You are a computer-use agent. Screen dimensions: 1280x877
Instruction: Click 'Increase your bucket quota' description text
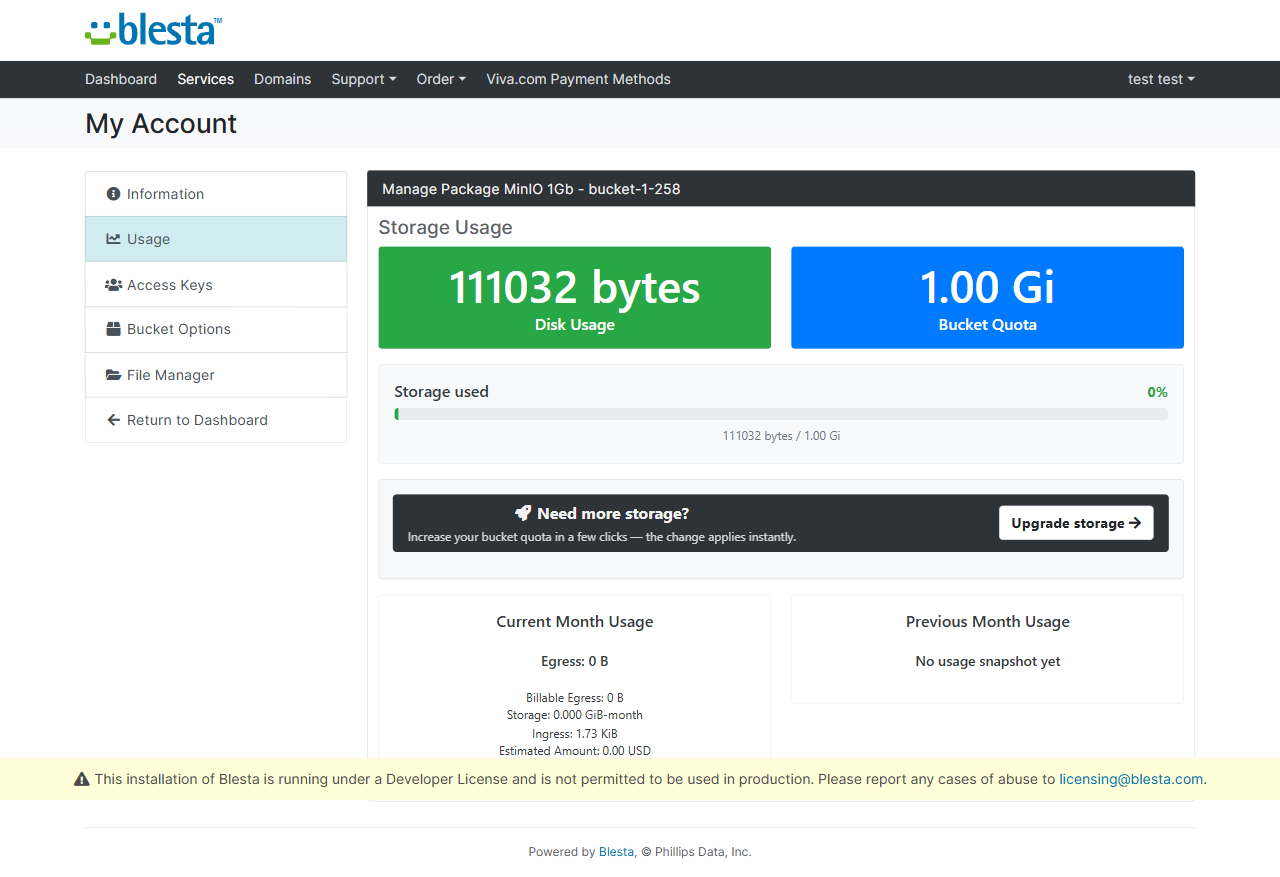(602, 537)
